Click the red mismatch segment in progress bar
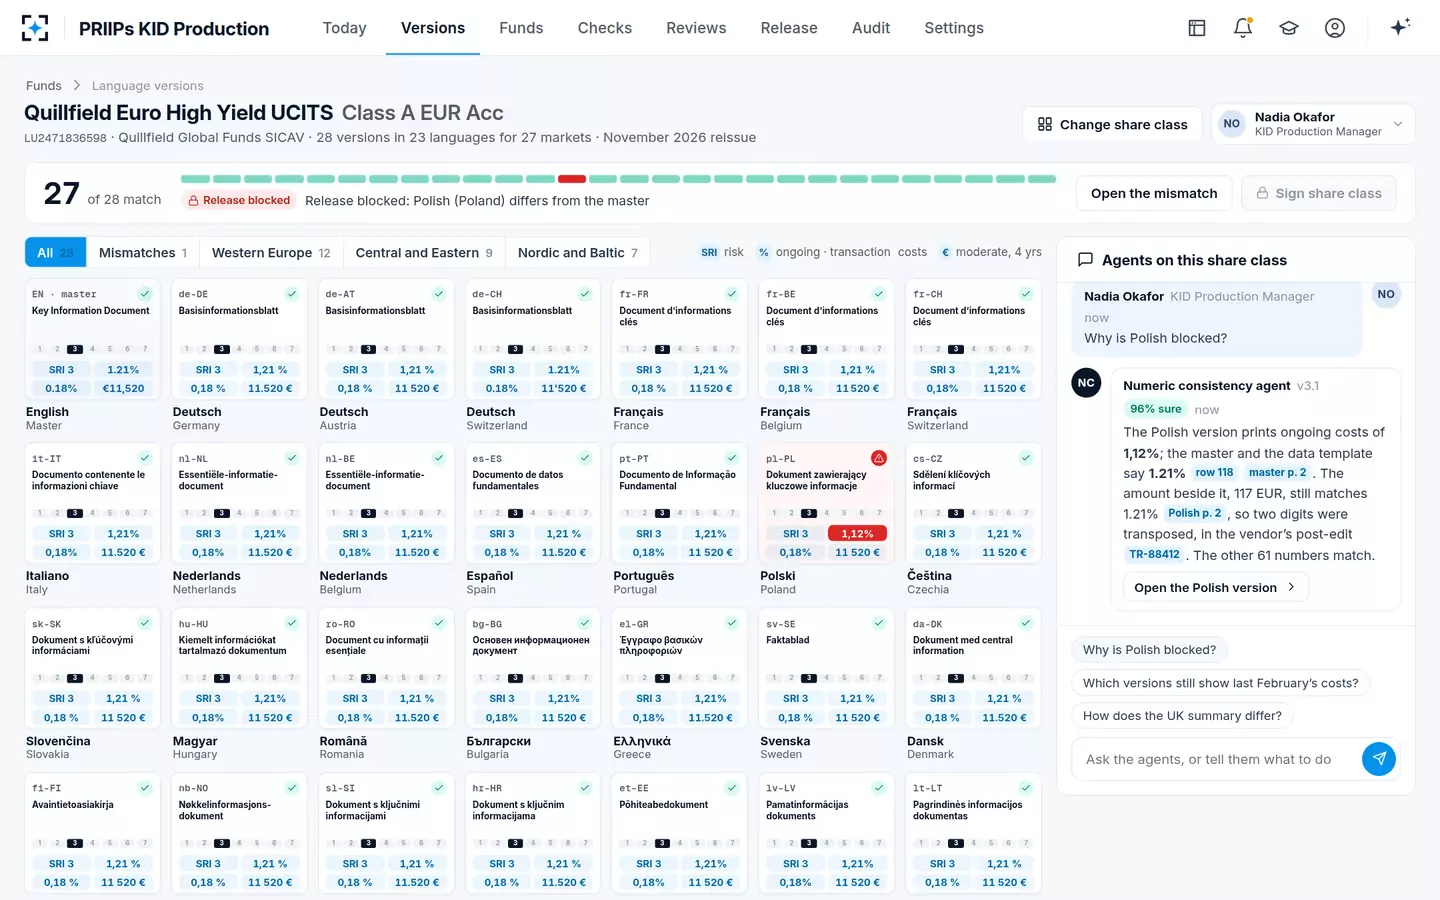 click(572, 179)
